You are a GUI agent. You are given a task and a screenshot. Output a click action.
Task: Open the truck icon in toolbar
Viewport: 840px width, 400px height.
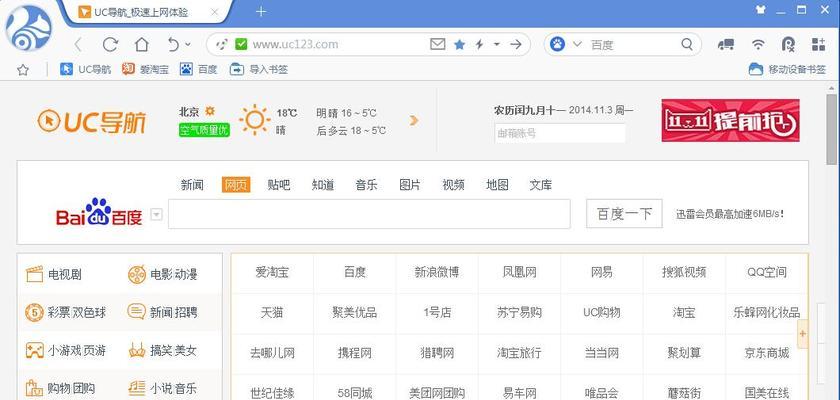[725, 44]
